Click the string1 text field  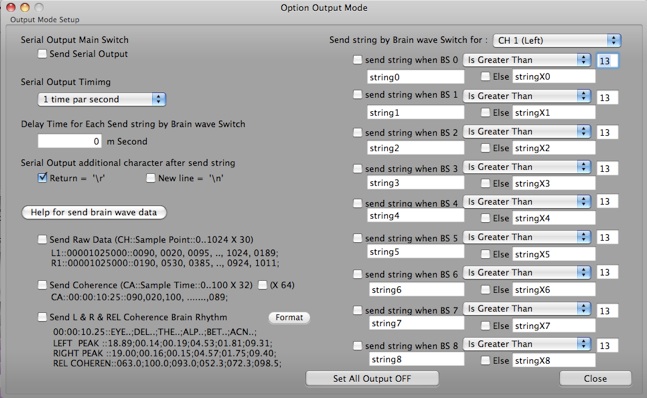click(x=416, y=113)
